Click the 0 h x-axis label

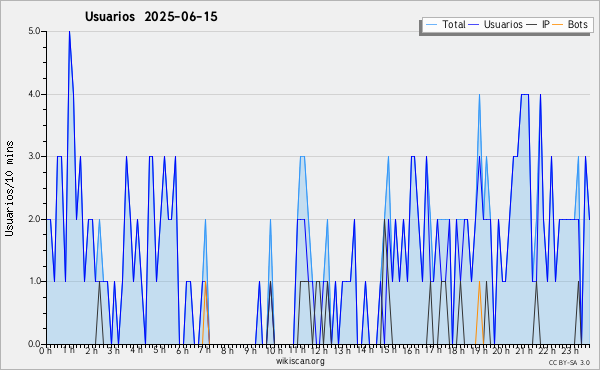point(46,351)
